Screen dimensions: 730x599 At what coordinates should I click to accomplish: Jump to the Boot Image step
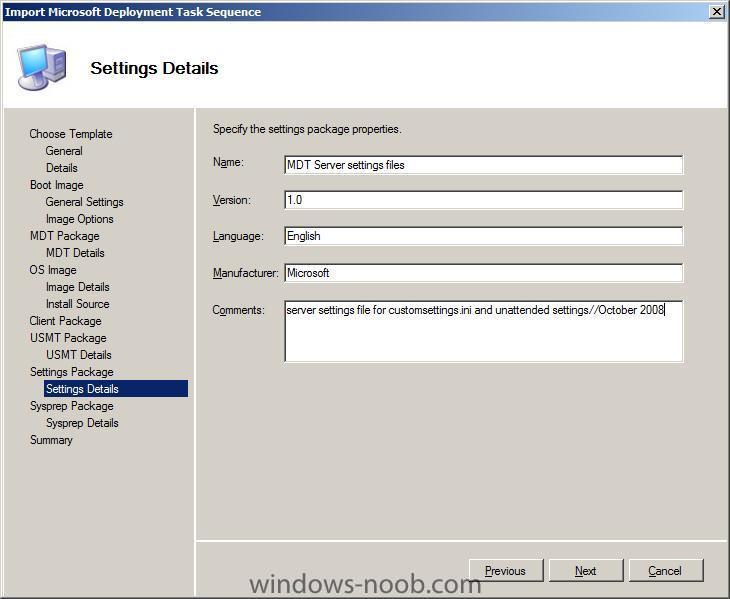click(x=56, y=185)
